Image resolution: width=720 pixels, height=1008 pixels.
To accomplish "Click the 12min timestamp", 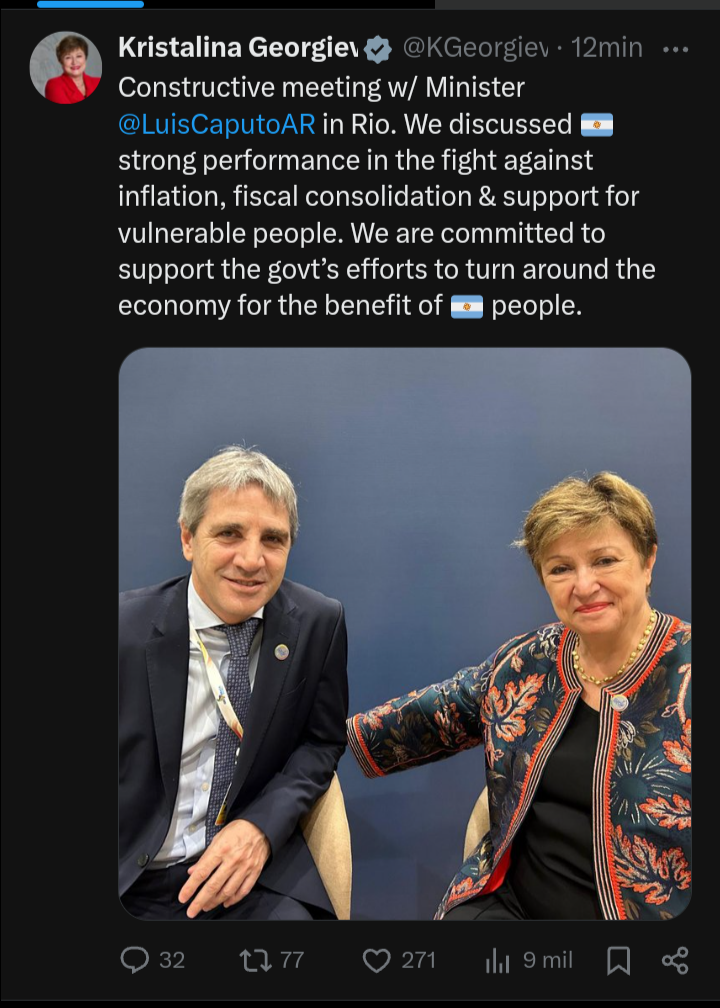I will coord(607,48).
